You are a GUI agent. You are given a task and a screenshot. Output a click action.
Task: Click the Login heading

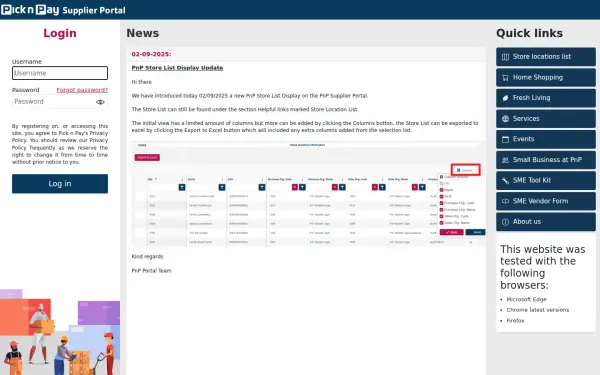(60, 33)
